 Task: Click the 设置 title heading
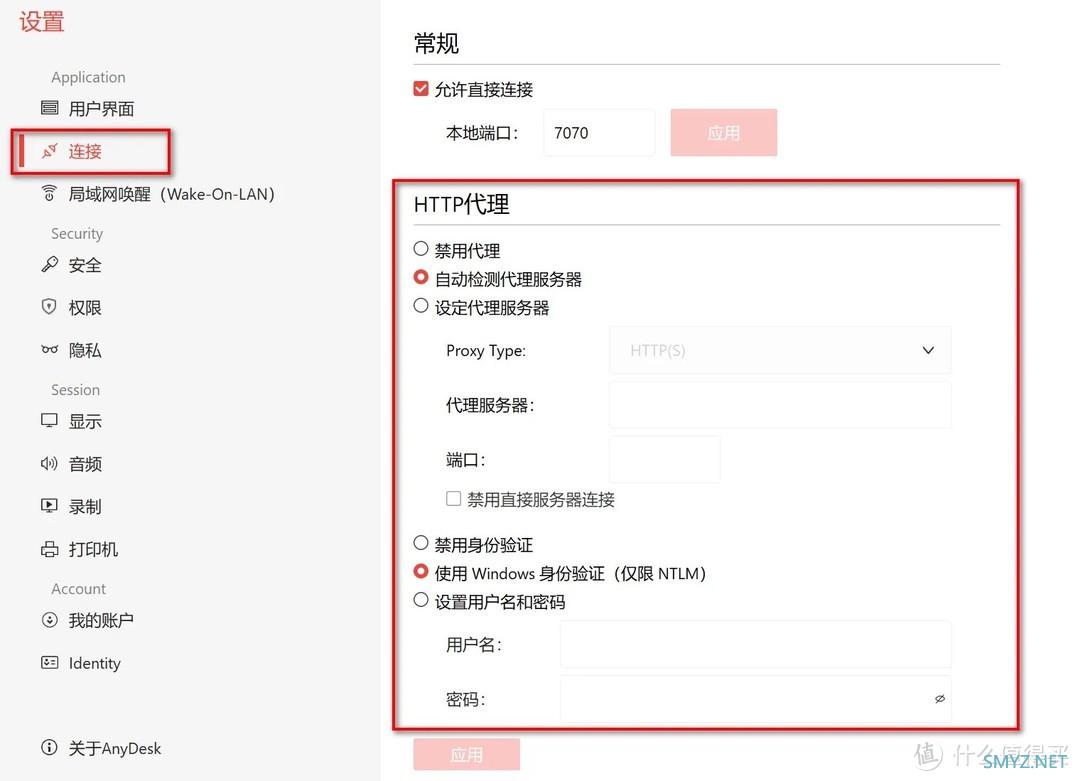click(41, 22)
